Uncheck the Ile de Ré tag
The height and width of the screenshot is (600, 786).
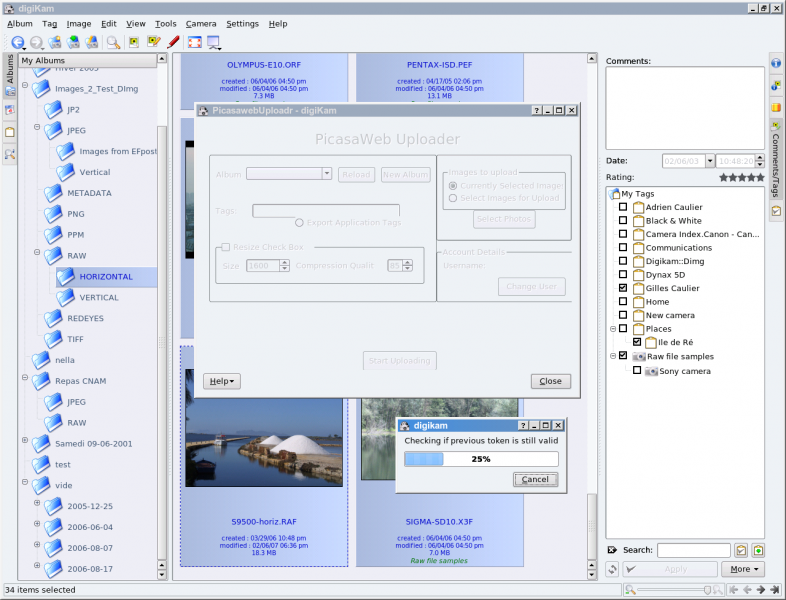pos(637,342)
